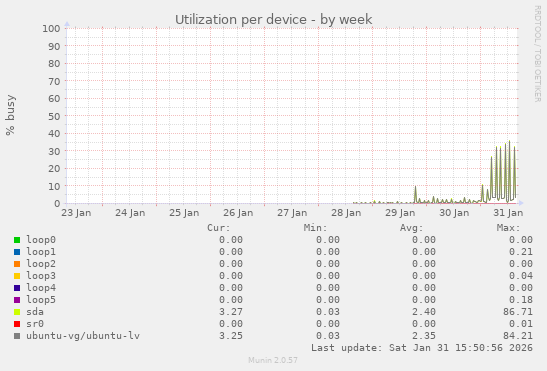Click the green loop0 legend swatch
The image size is (547, 371).
[x=17, y=240]
